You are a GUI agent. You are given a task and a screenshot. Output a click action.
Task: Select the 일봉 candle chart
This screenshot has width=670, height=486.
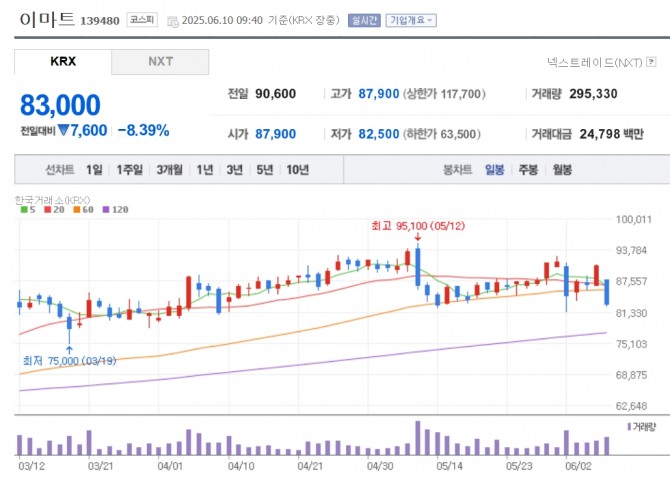tap(494, 170)
